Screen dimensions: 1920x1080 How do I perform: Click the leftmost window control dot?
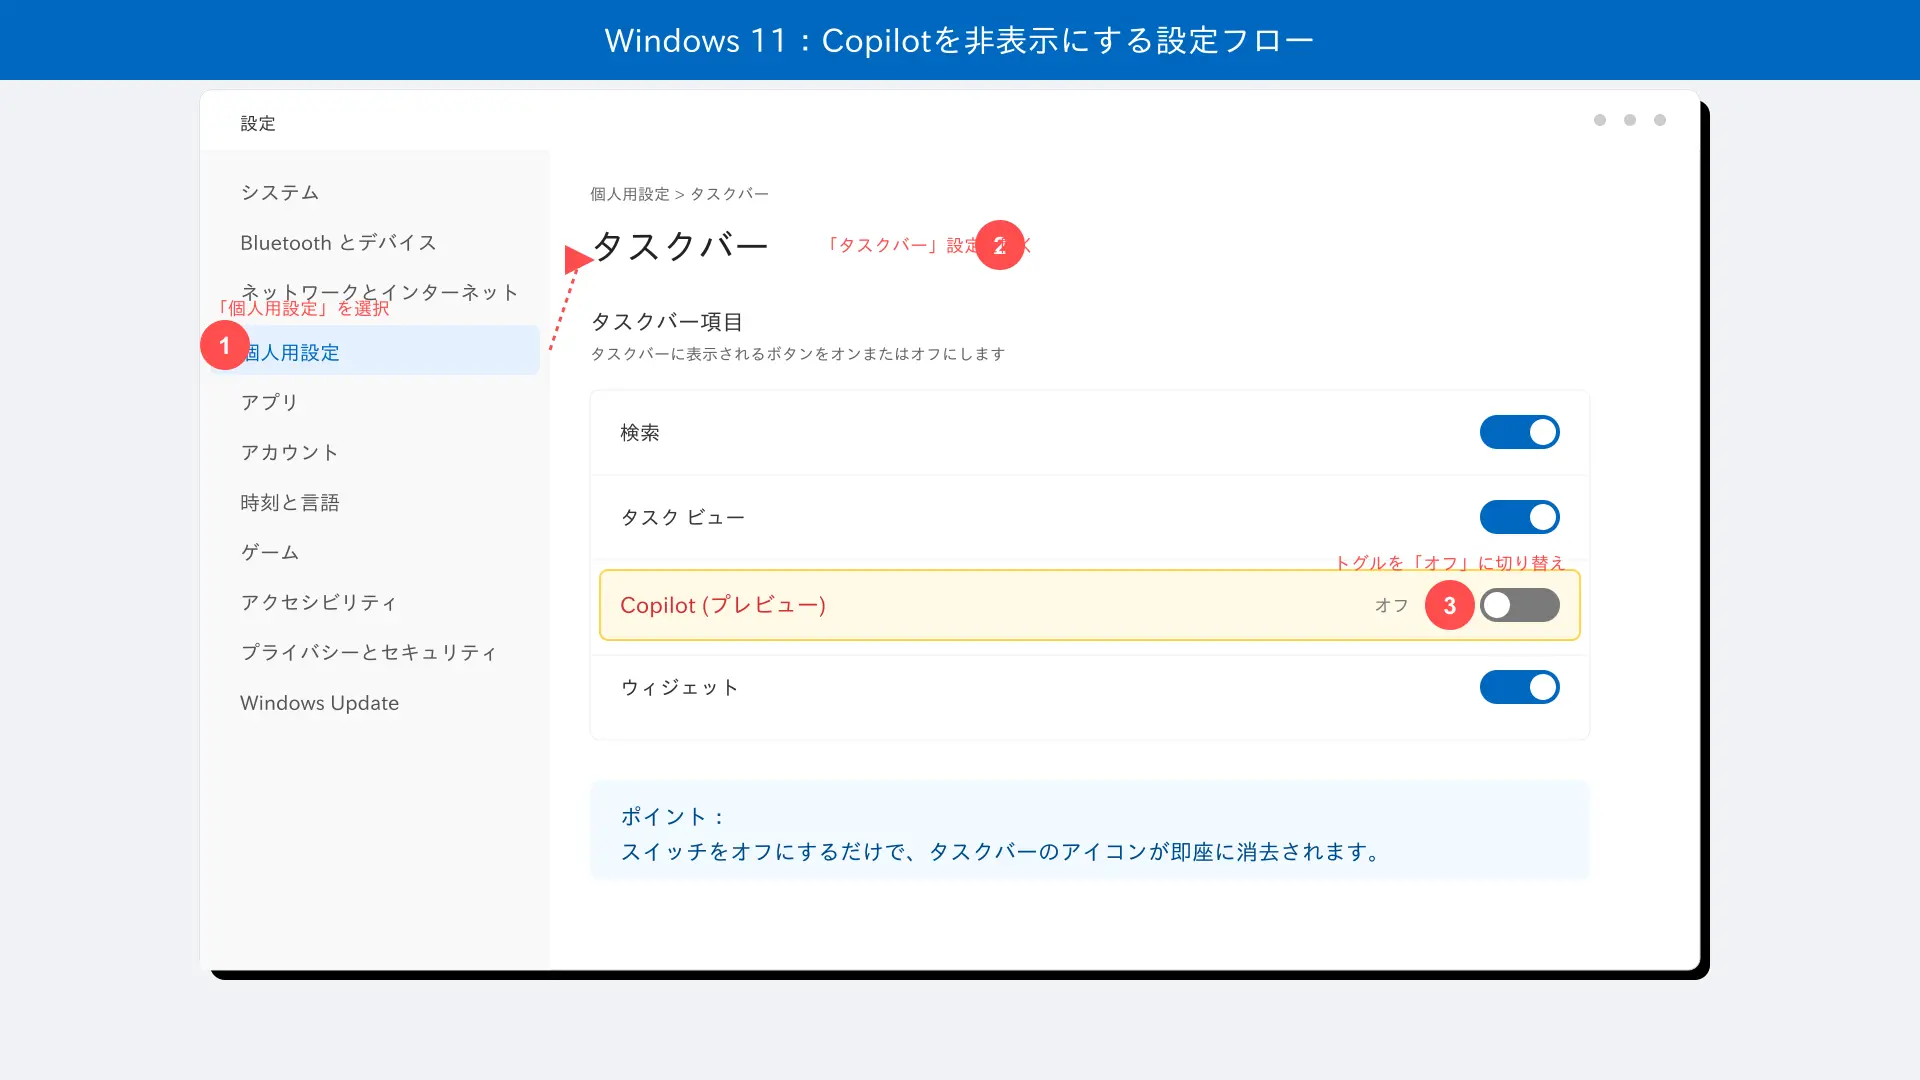(x=1600, y=120)
